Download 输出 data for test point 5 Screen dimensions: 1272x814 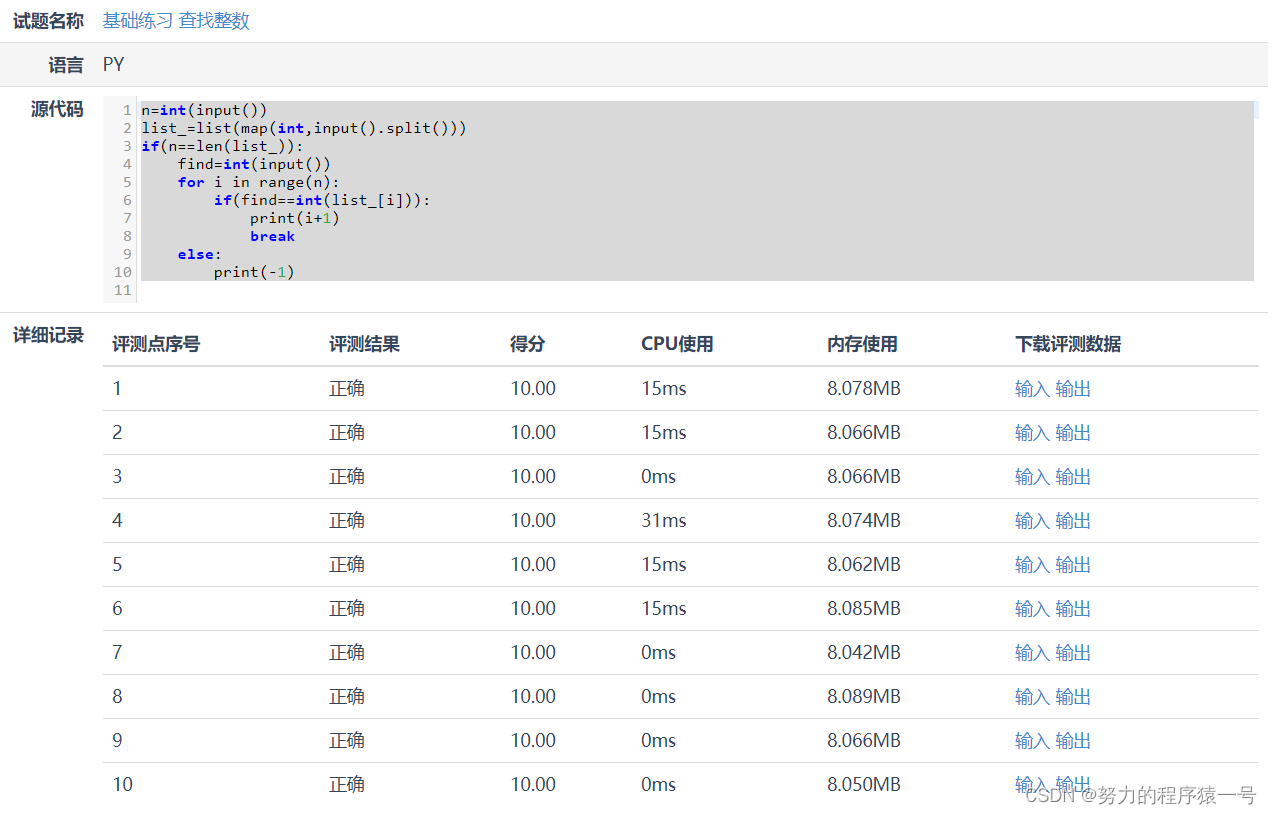pos(1073,565)
